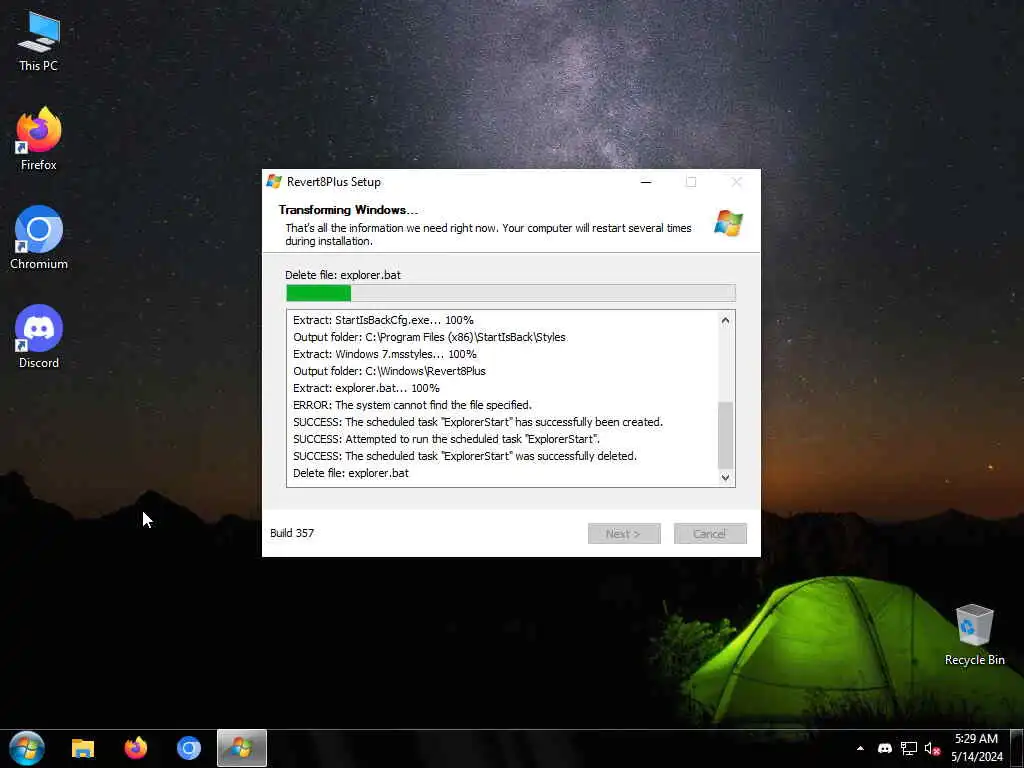Screen dimensions: 1024x768
Task: Click the 'Build 357' label
Action: point(292,533)
